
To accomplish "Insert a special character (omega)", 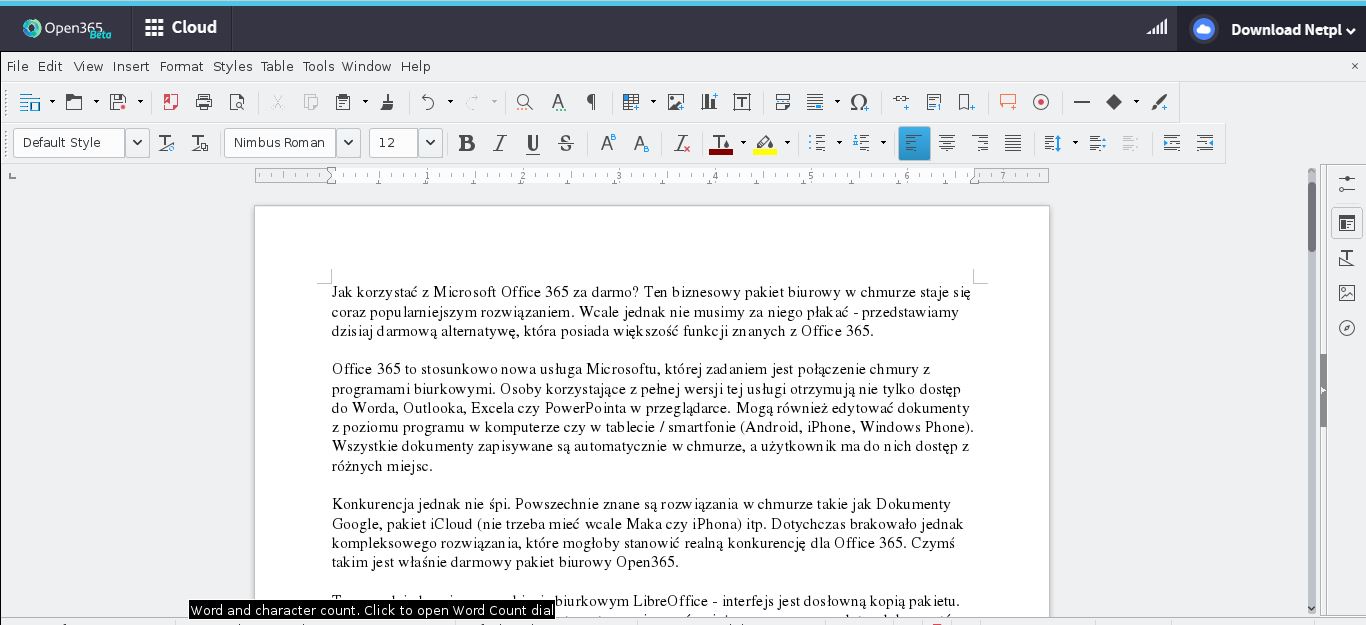I will point(859,102).
